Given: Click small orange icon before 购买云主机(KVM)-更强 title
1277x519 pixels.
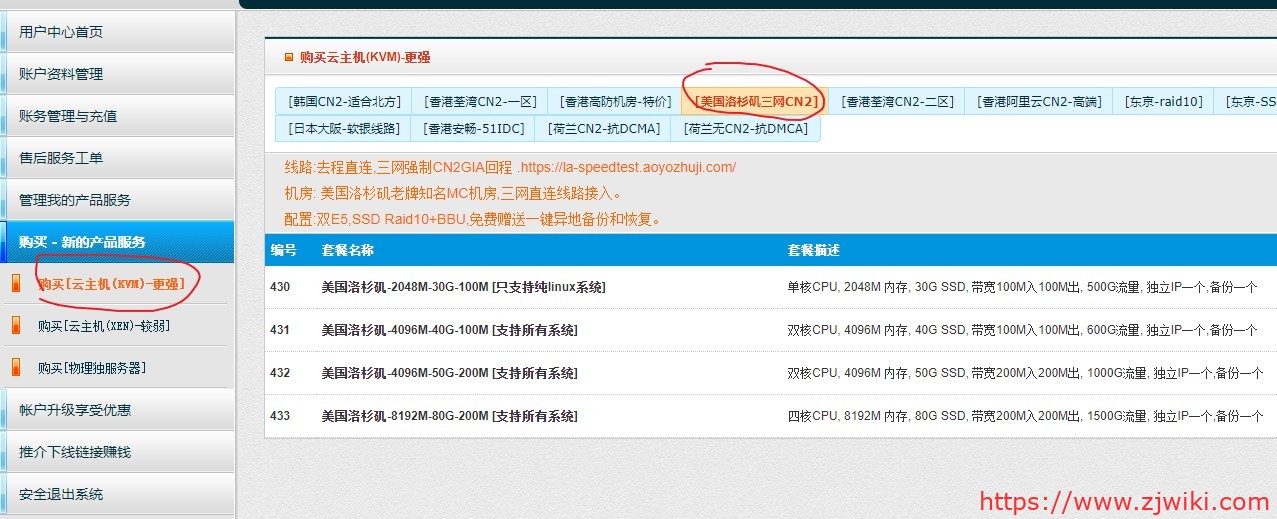Looking at the screenshot, I should tap(289, 58).
